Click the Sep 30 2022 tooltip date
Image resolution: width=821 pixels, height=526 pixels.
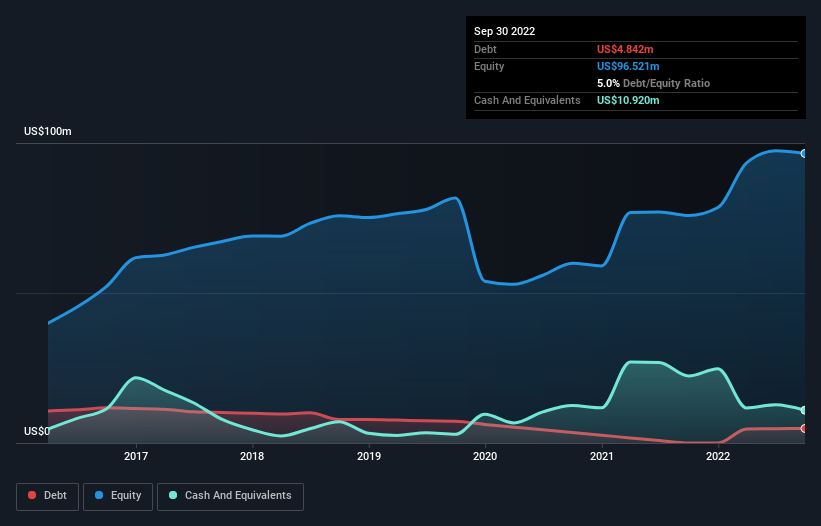point(504,31)
